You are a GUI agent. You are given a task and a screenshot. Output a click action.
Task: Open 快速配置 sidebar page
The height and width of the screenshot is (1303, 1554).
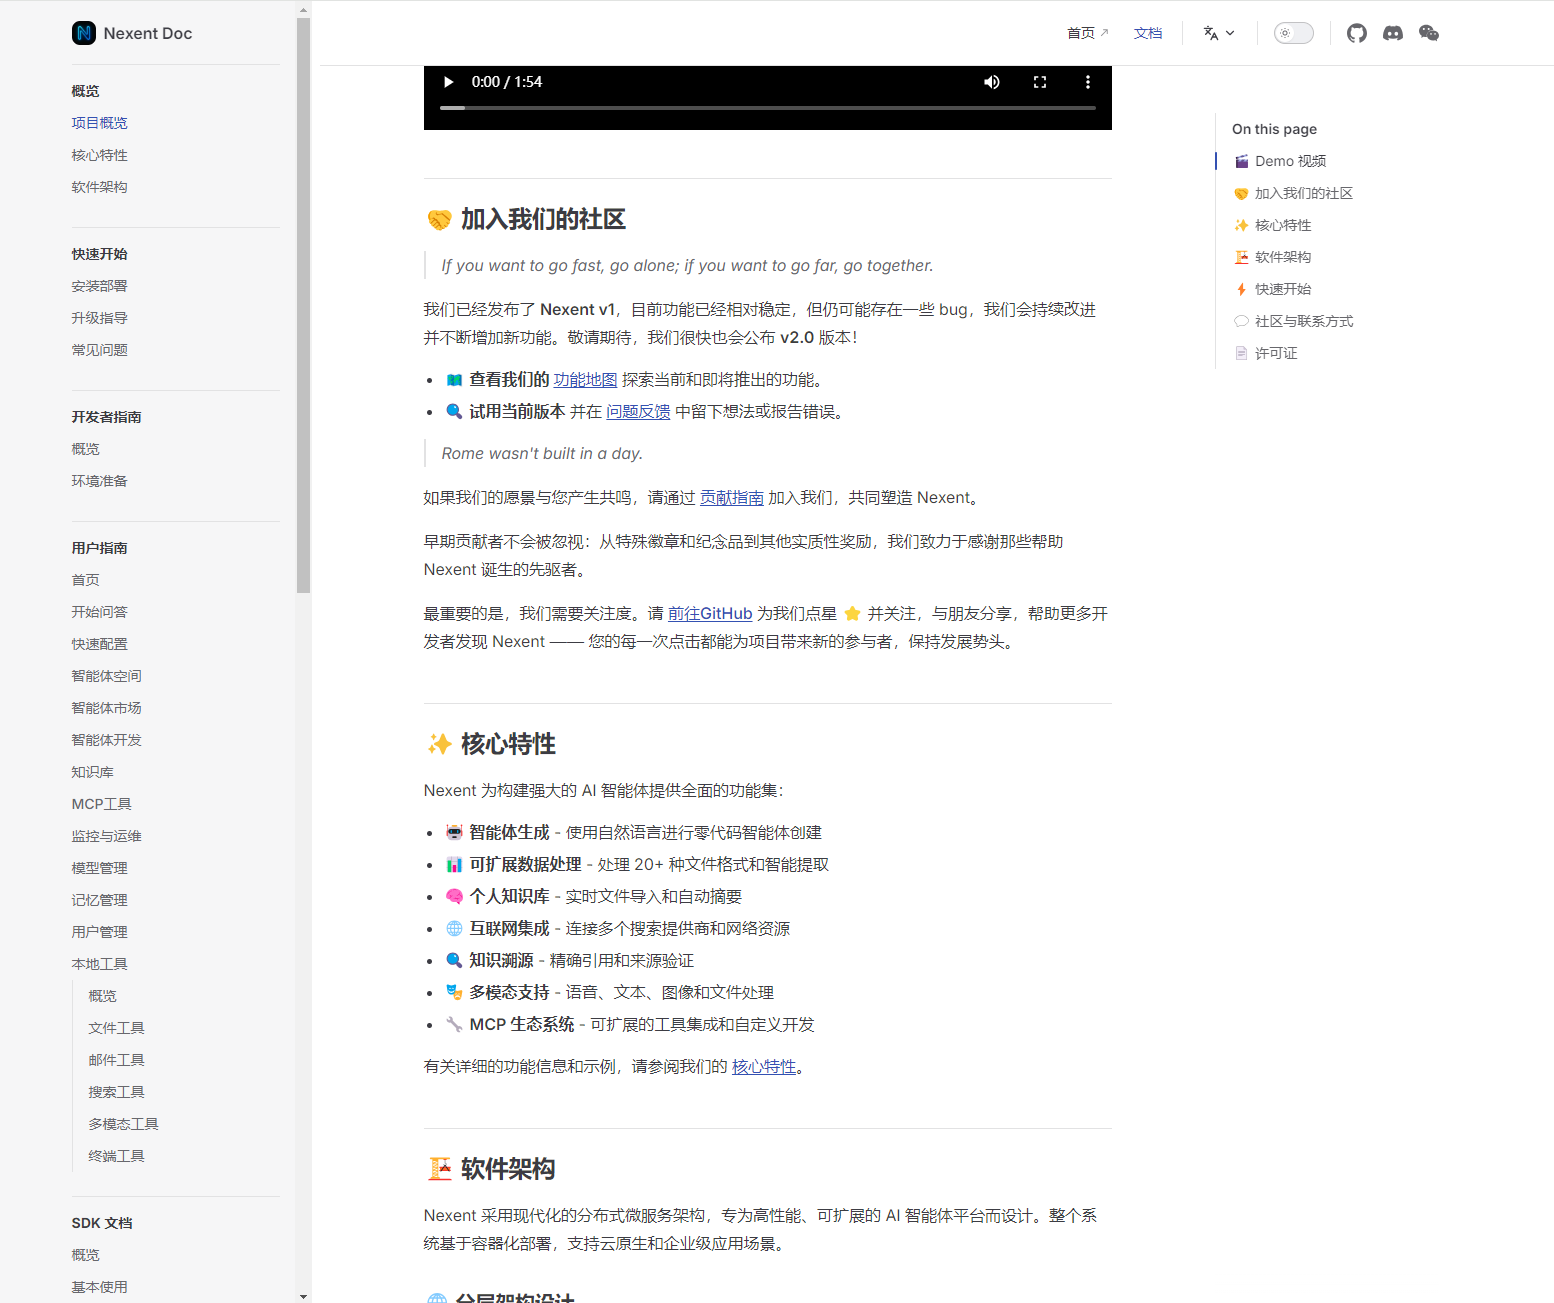(100, 644)
